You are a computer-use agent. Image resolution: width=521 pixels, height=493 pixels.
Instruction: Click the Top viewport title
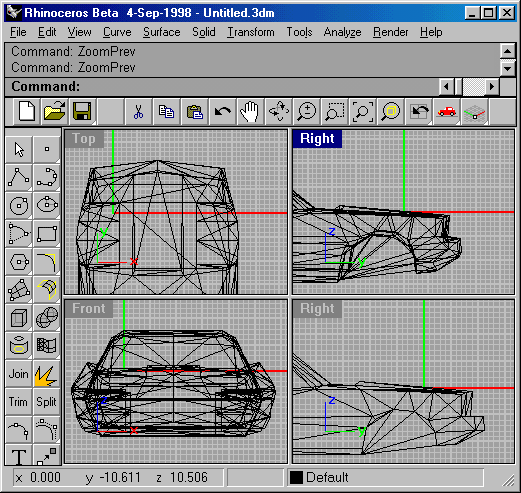(x=84, y=139)
